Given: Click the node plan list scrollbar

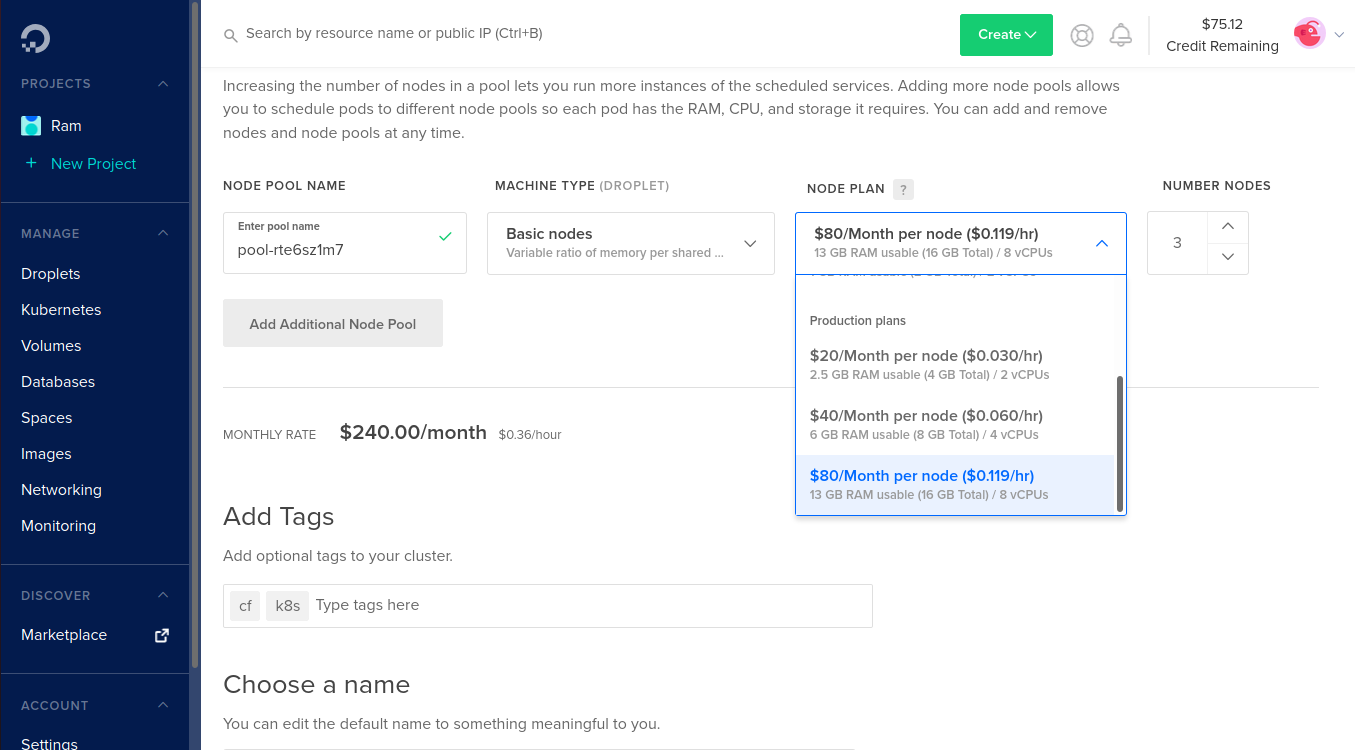Looking at the screenshot, I should pos(1120,443).
